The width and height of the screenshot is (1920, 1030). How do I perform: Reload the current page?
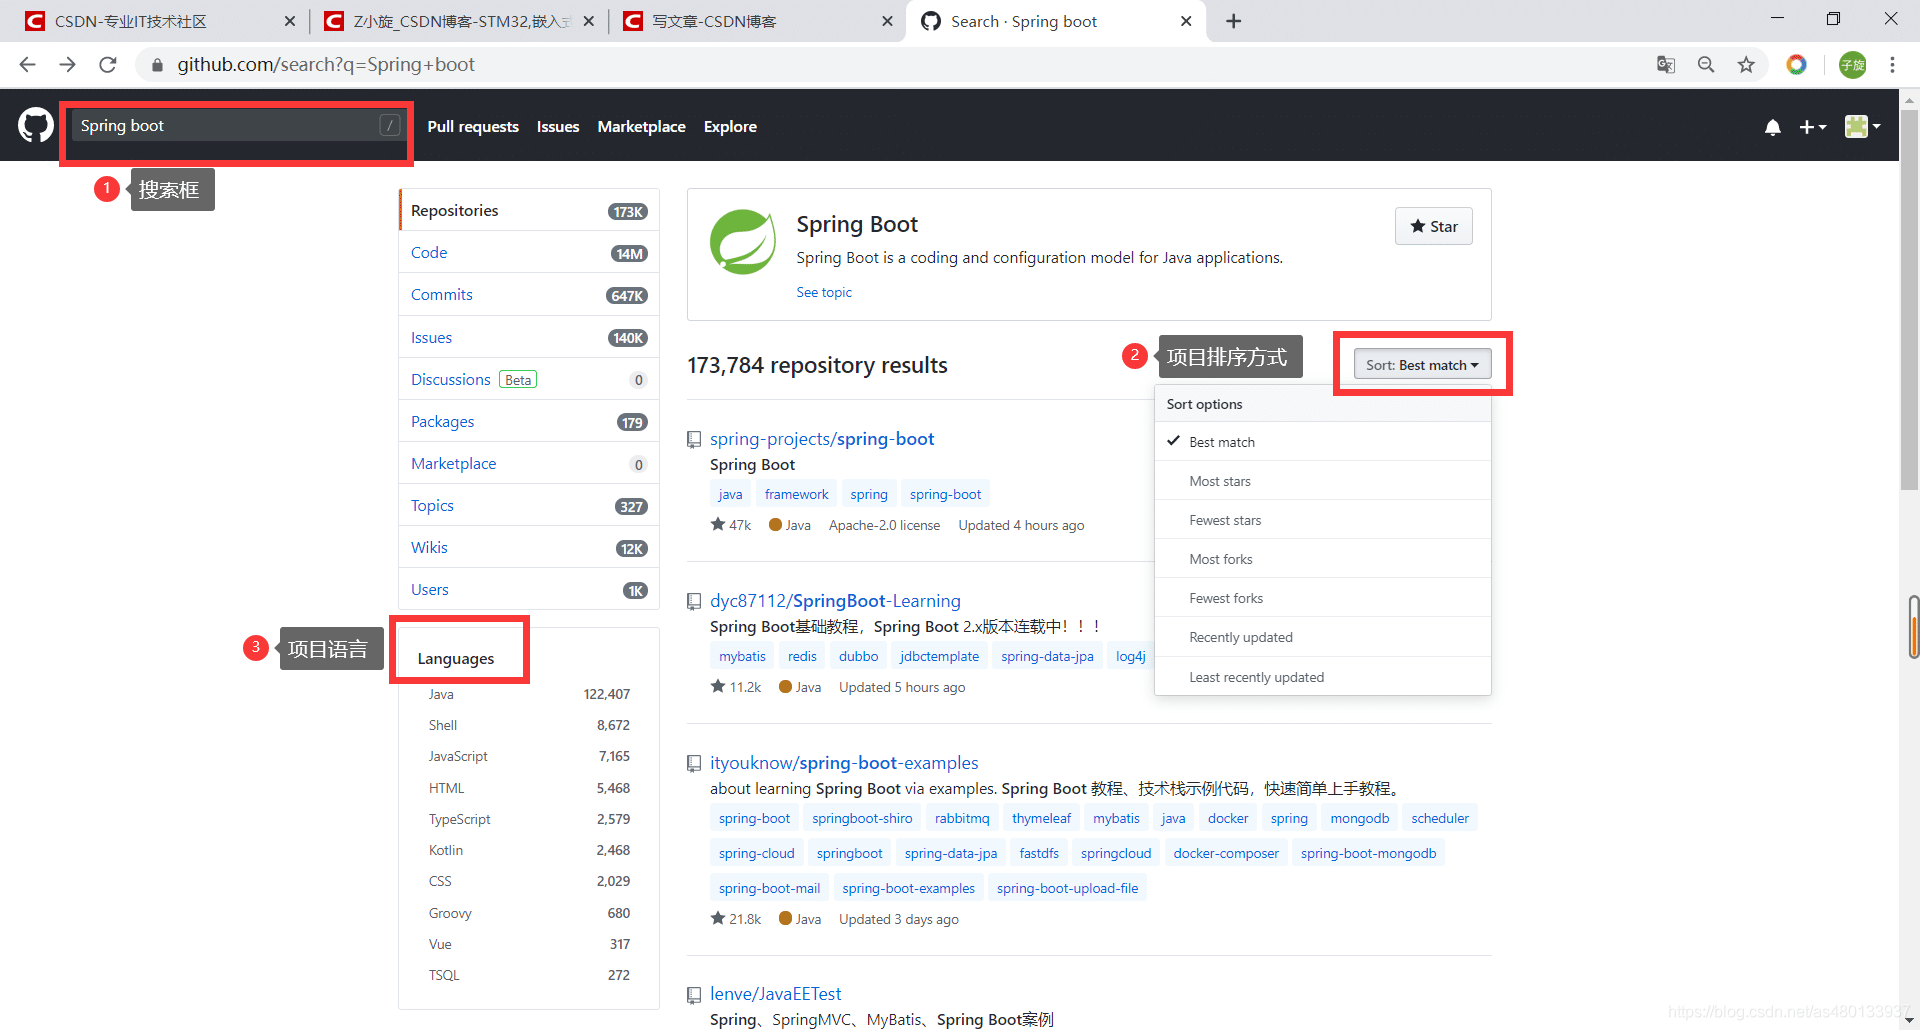click(107, 65)
